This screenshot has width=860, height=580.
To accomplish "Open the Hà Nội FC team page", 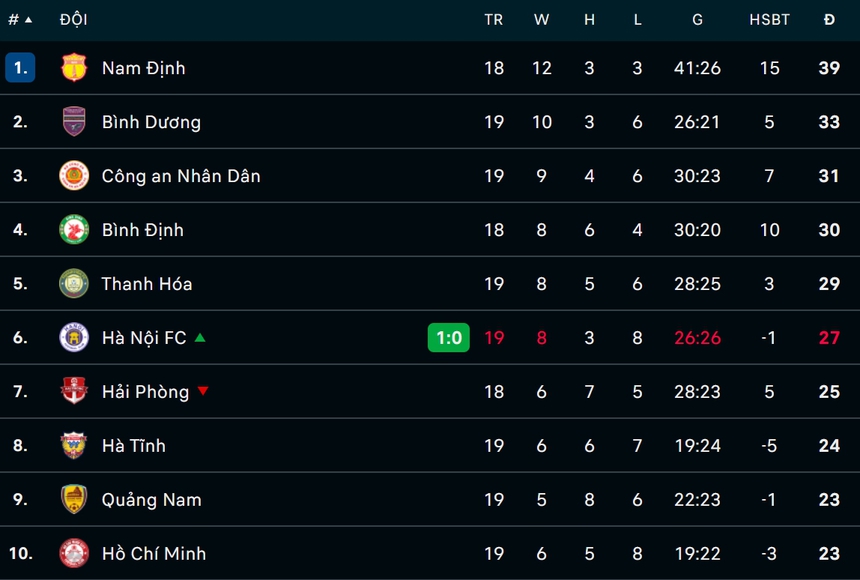I will tap(144, 338).
